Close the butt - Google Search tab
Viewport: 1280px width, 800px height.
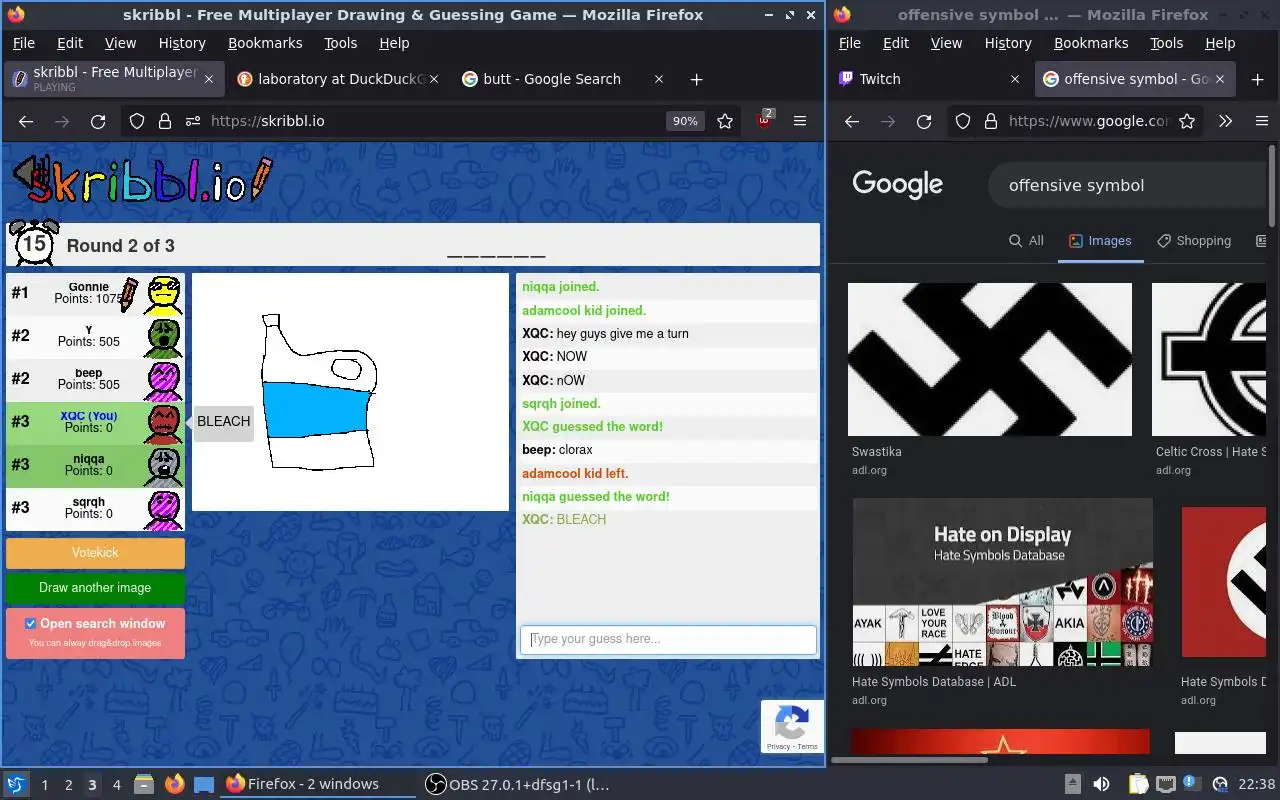(659, 79)
